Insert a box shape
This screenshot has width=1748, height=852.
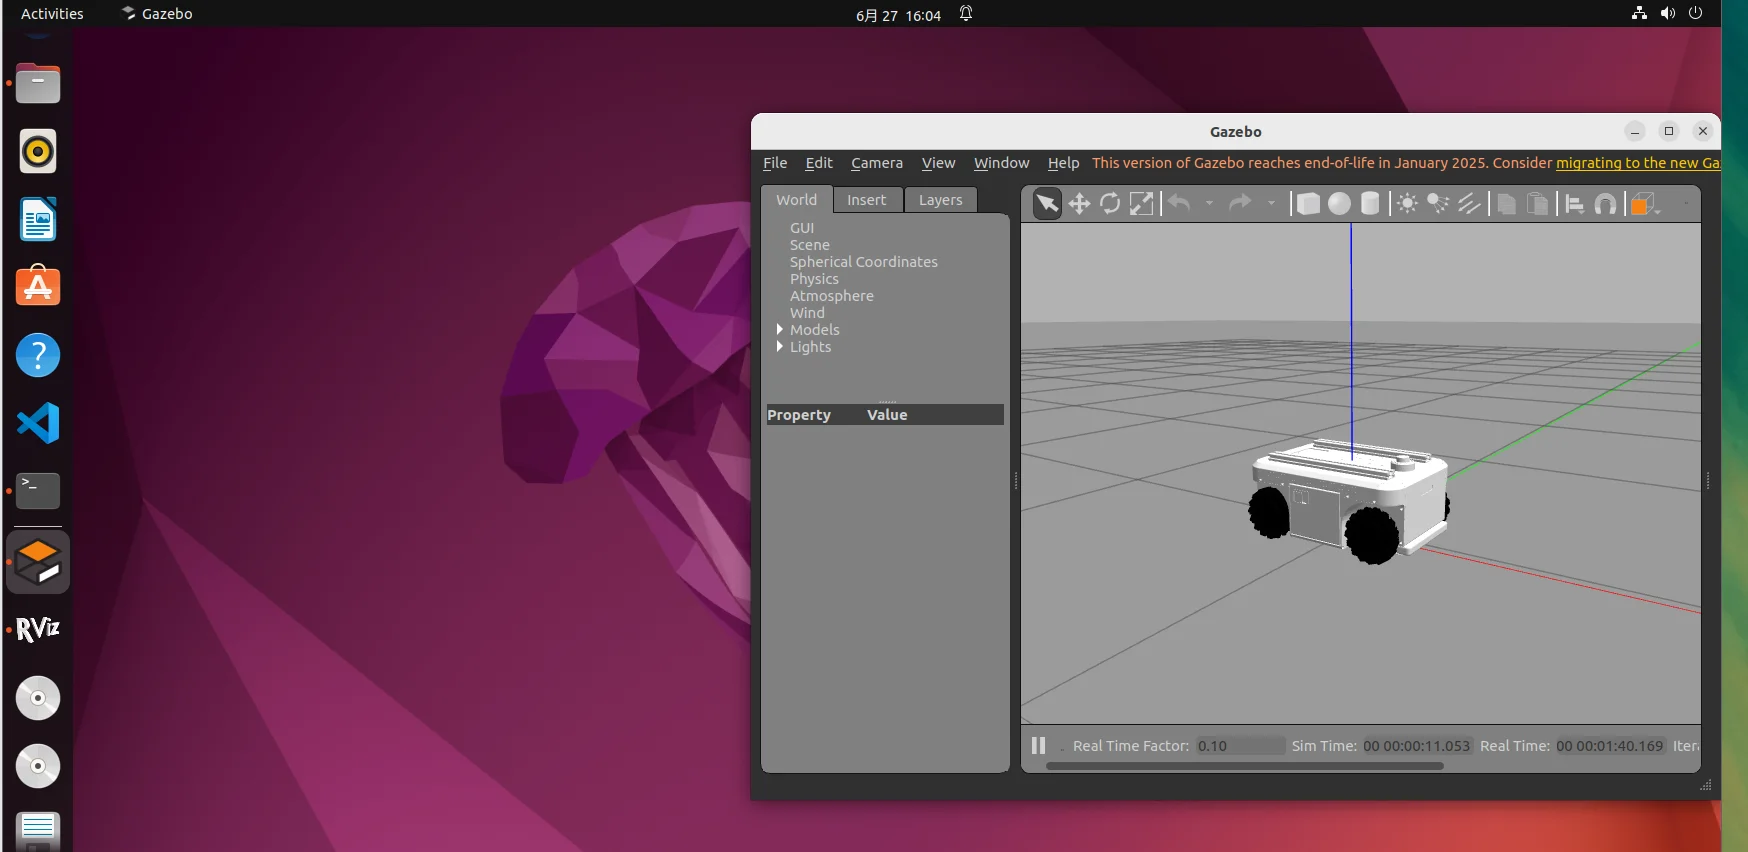point(1307,204)
